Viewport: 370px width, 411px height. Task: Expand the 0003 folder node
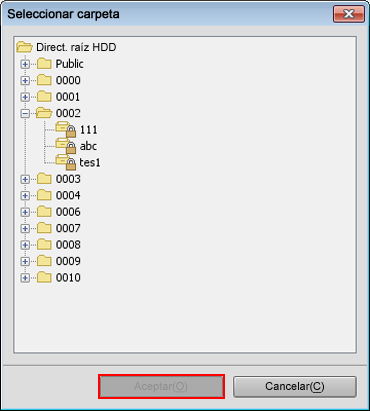pyautogui.click(x=25, y=179)
